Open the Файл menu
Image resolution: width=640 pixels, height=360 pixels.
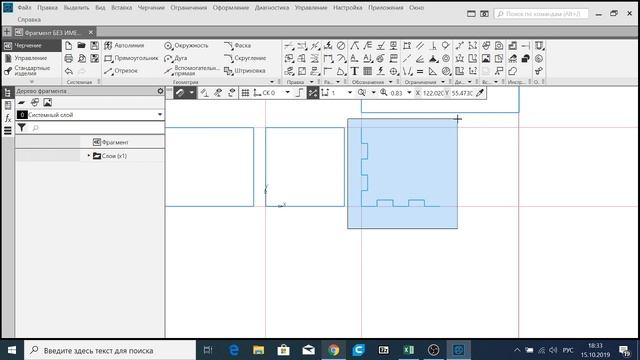coord(24,8)
